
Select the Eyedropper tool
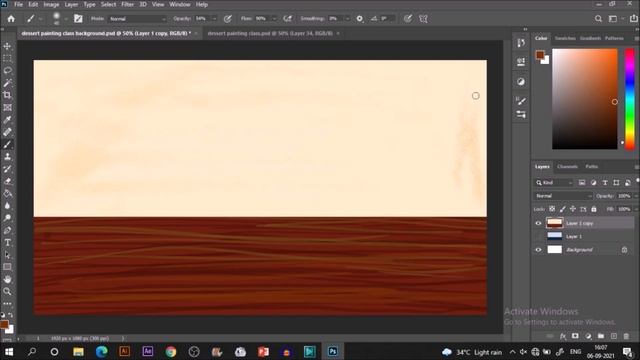coord(7,120)
